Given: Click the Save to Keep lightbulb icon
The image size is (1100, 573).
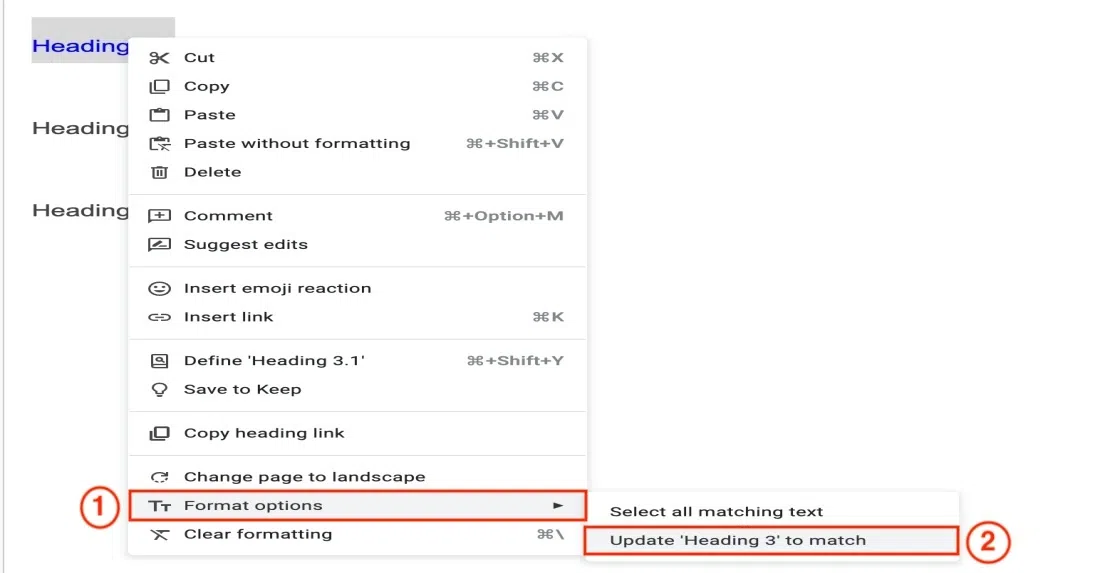Looking at the screenshot, I should coord(159,389).
